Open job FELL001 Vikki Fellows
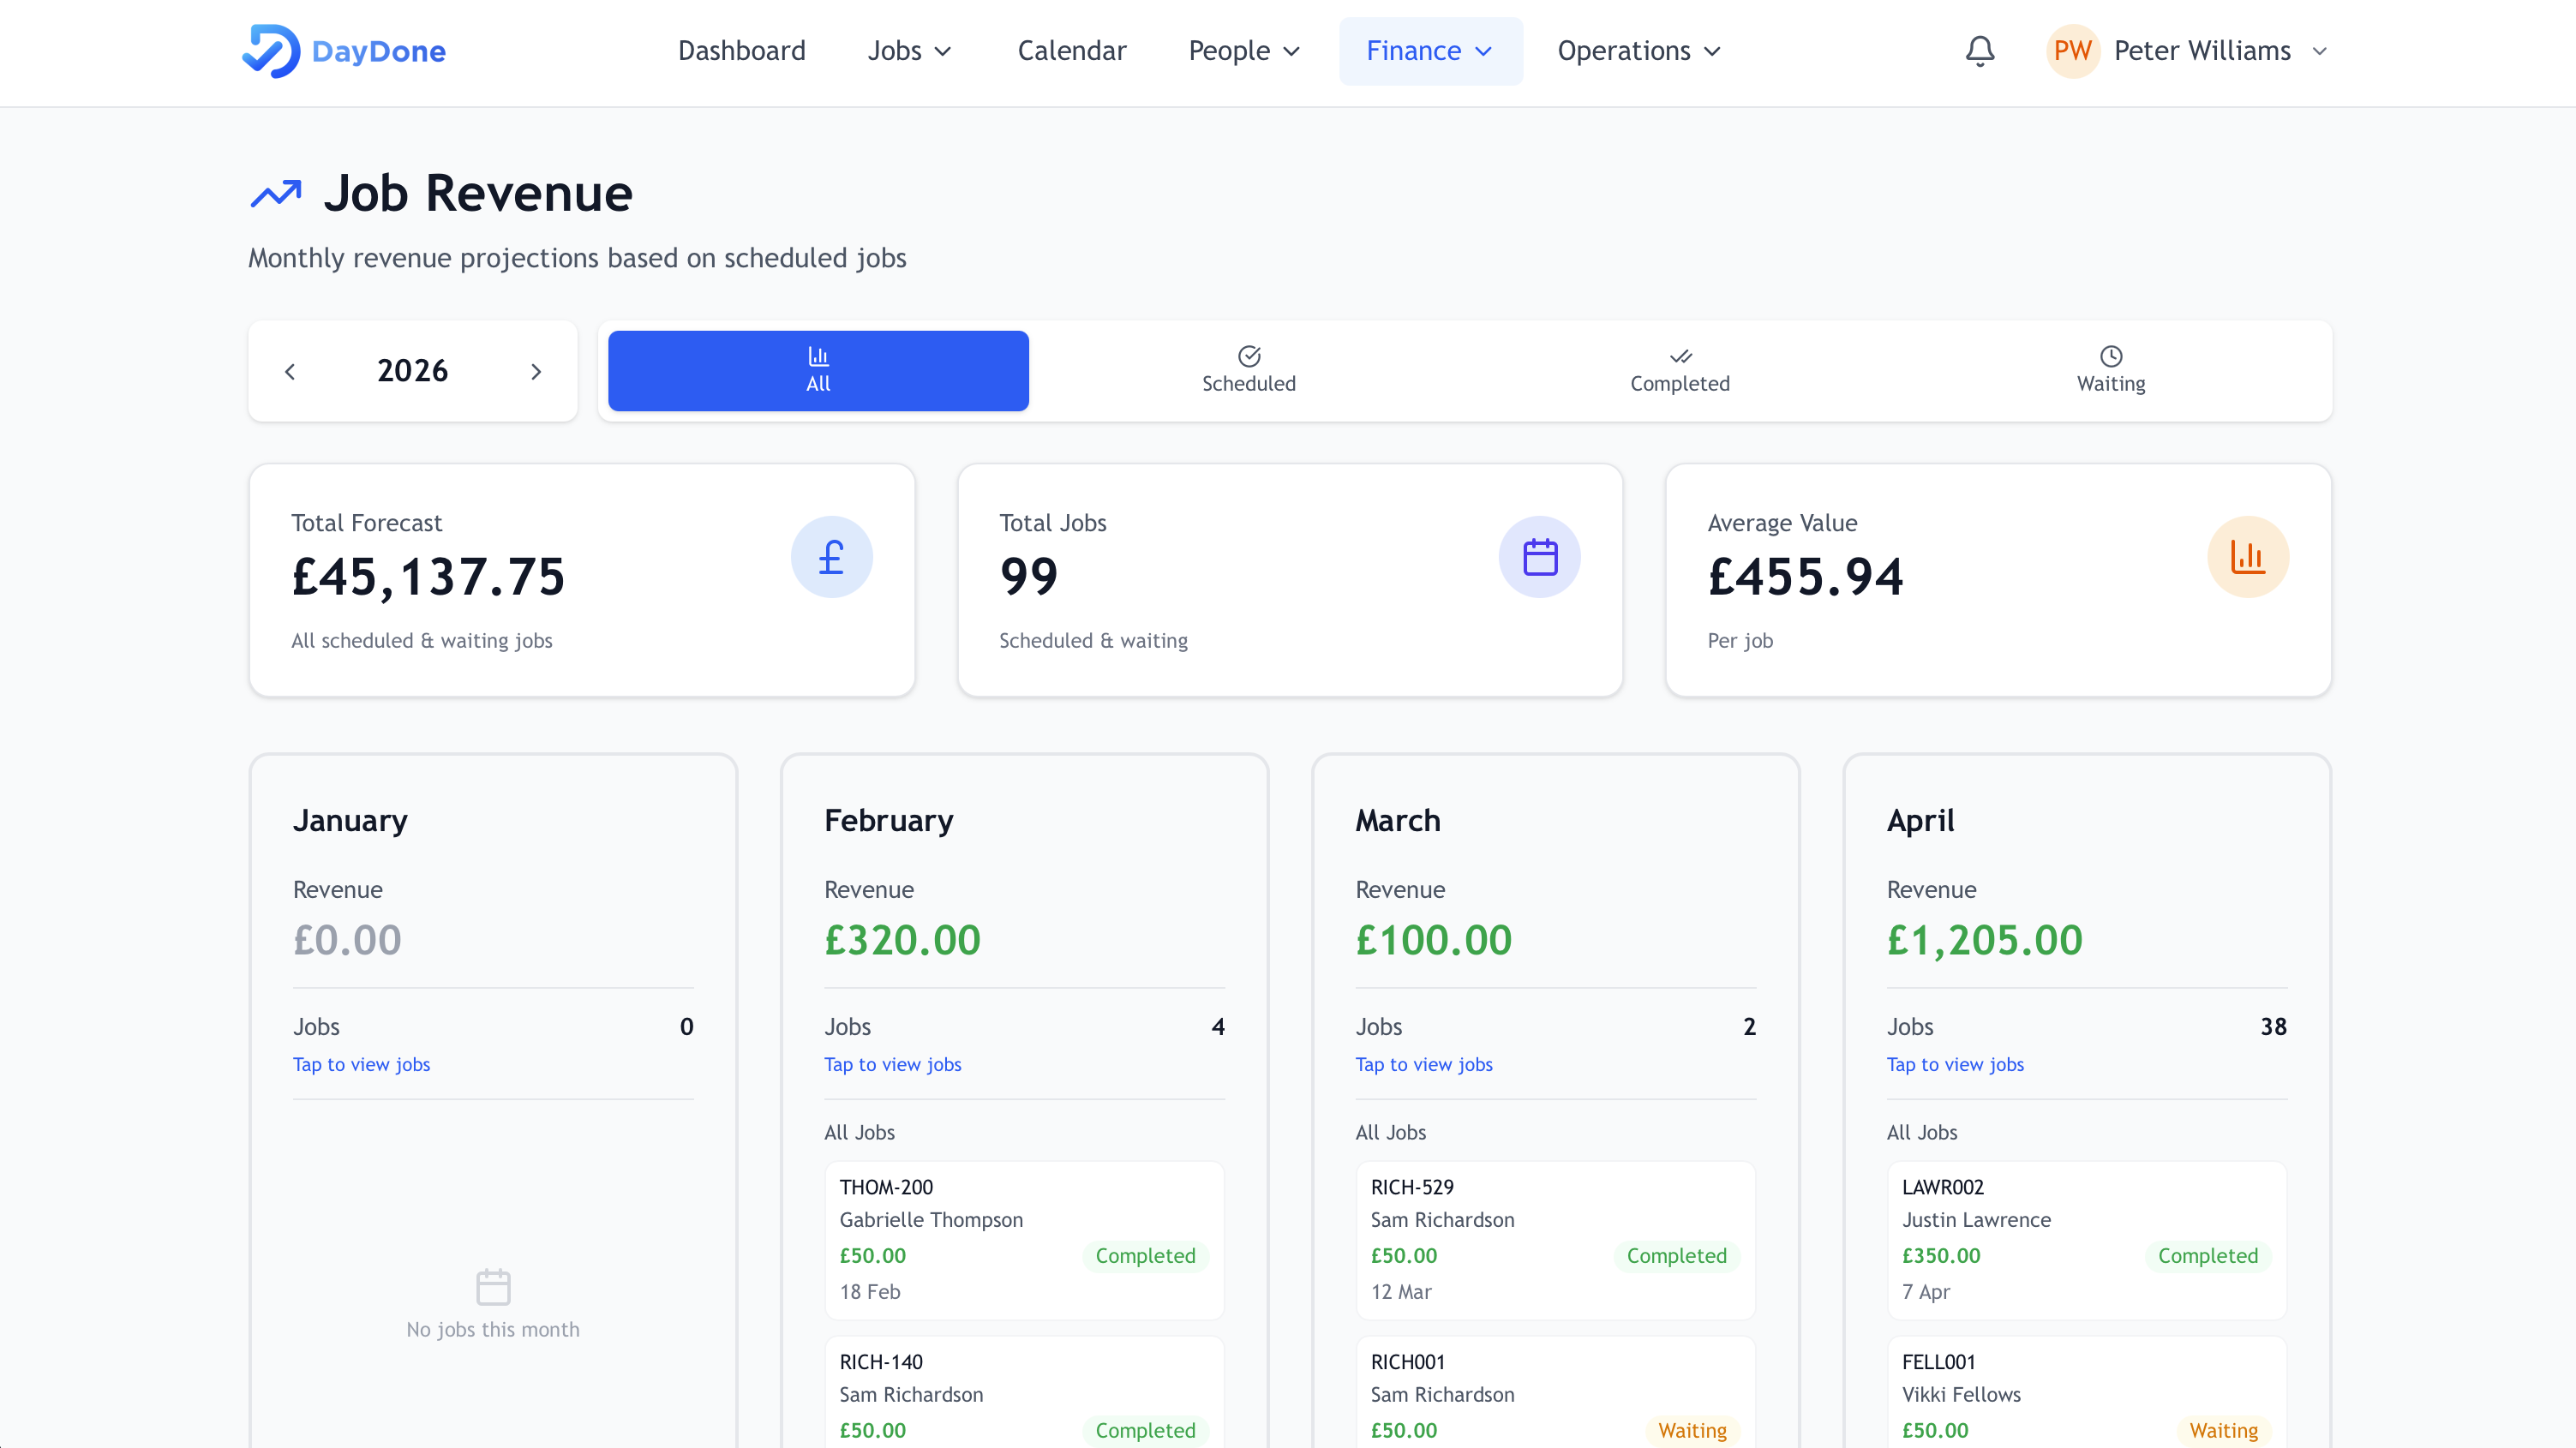 [x=2086, y=1392]
